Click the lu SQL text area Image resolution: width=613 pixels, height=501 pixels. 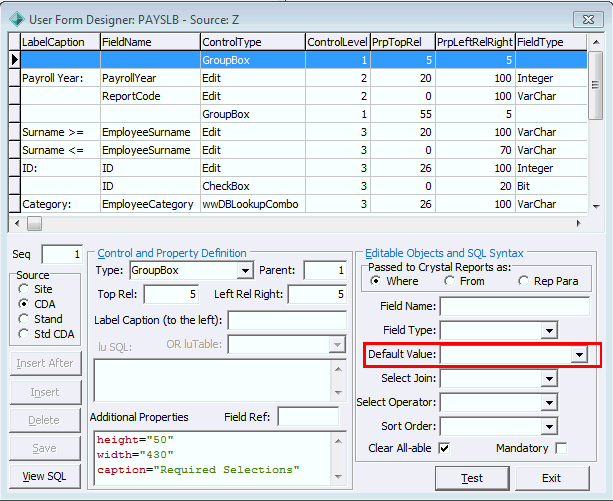pyautogui.click(x=213, y=381)
